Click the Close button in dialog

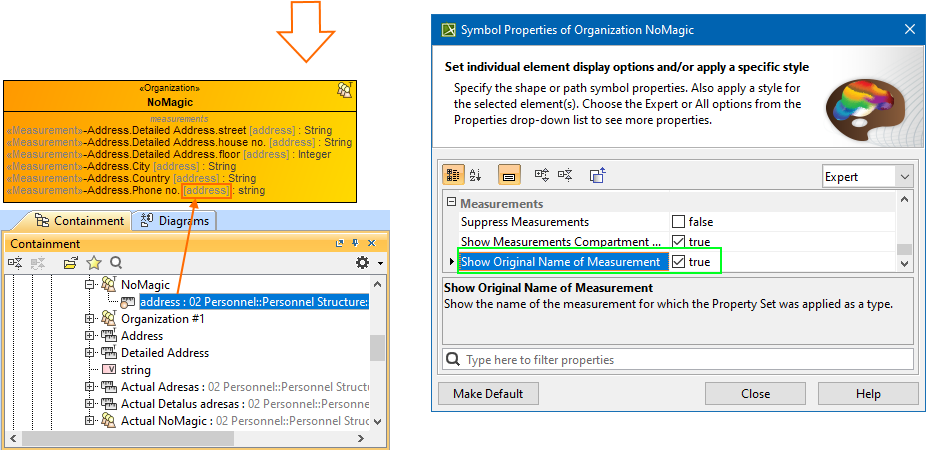pyautogui.click(x=755, y=394)
